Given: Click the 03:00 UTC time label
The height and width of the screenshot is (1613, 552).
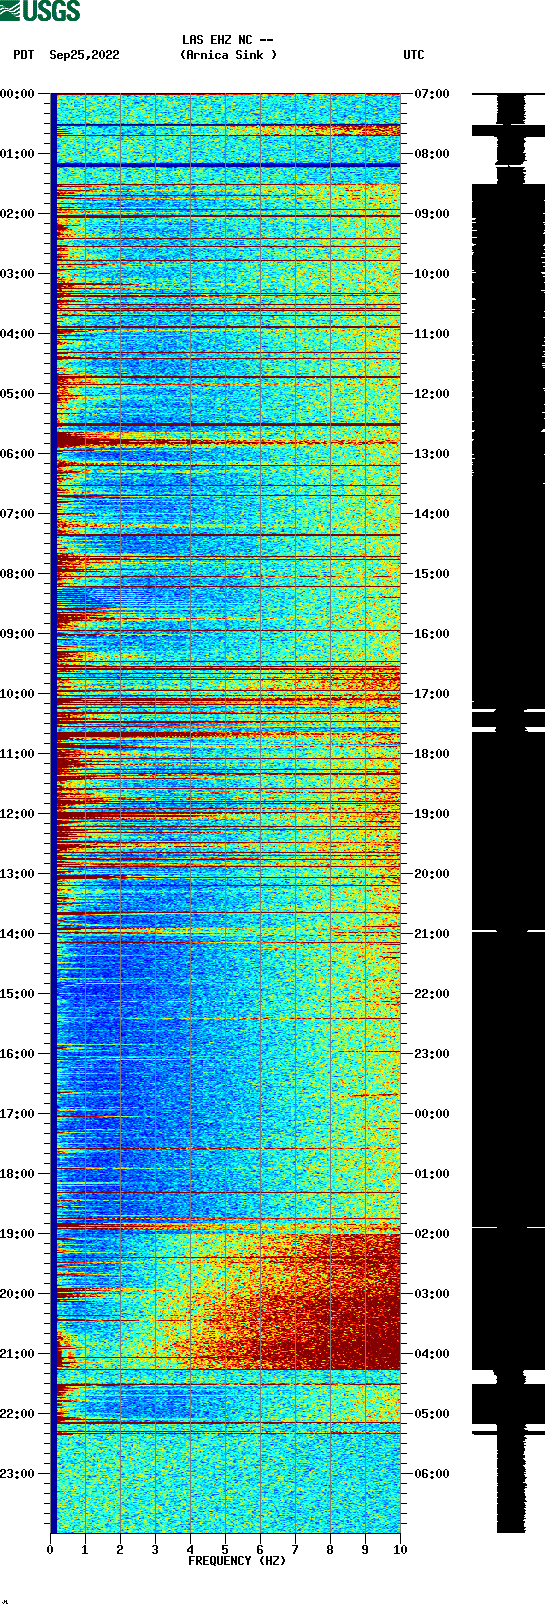Looking at the screenshot, I should [432, 1294].
